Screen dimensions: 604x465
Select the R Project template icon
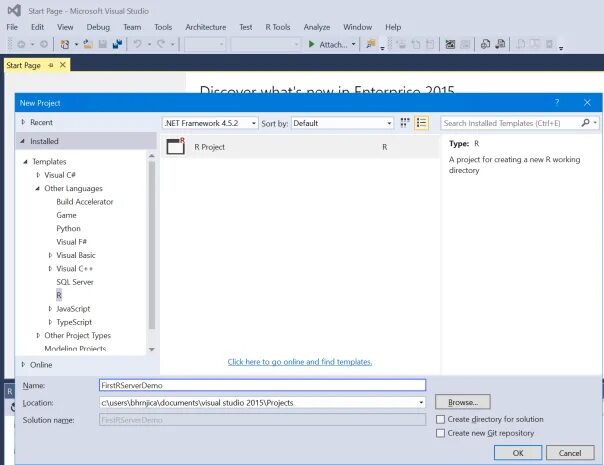click(176, 146)
